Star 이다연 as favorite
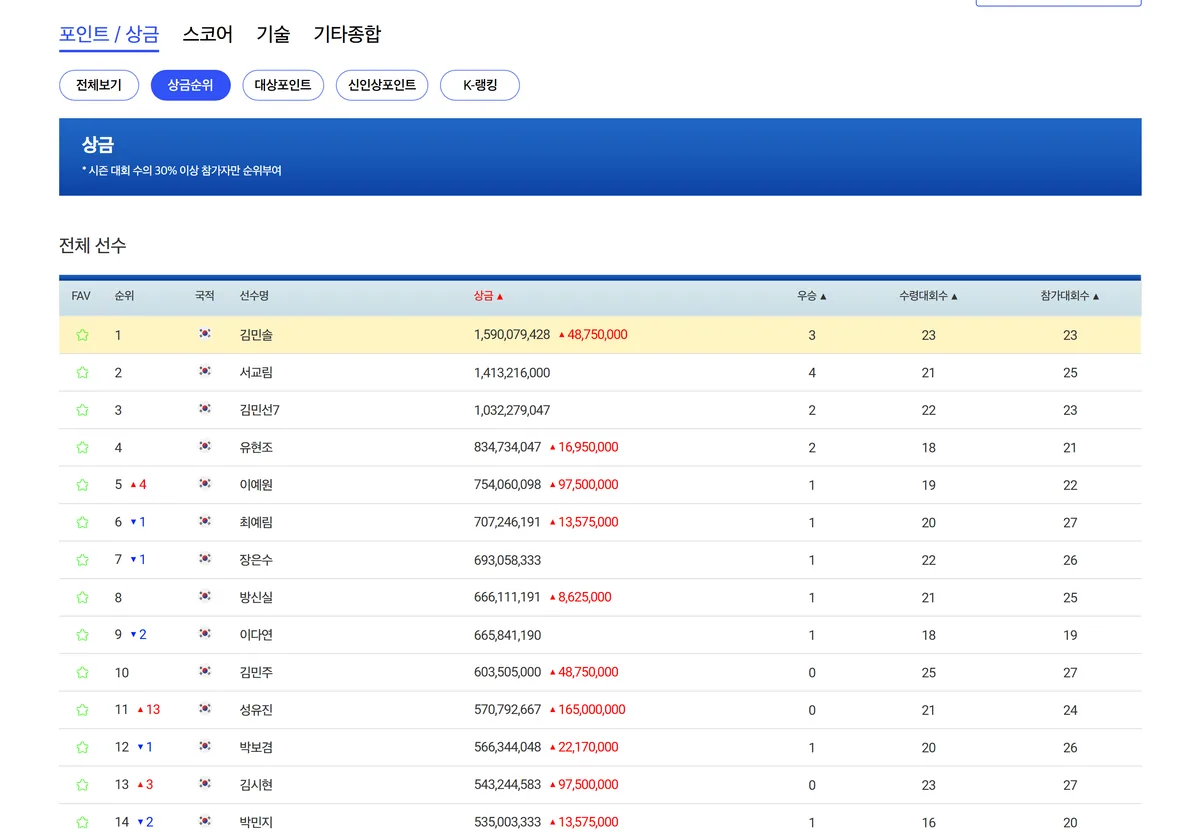Screen dimensions: 1200x833 tap(82, 635)
